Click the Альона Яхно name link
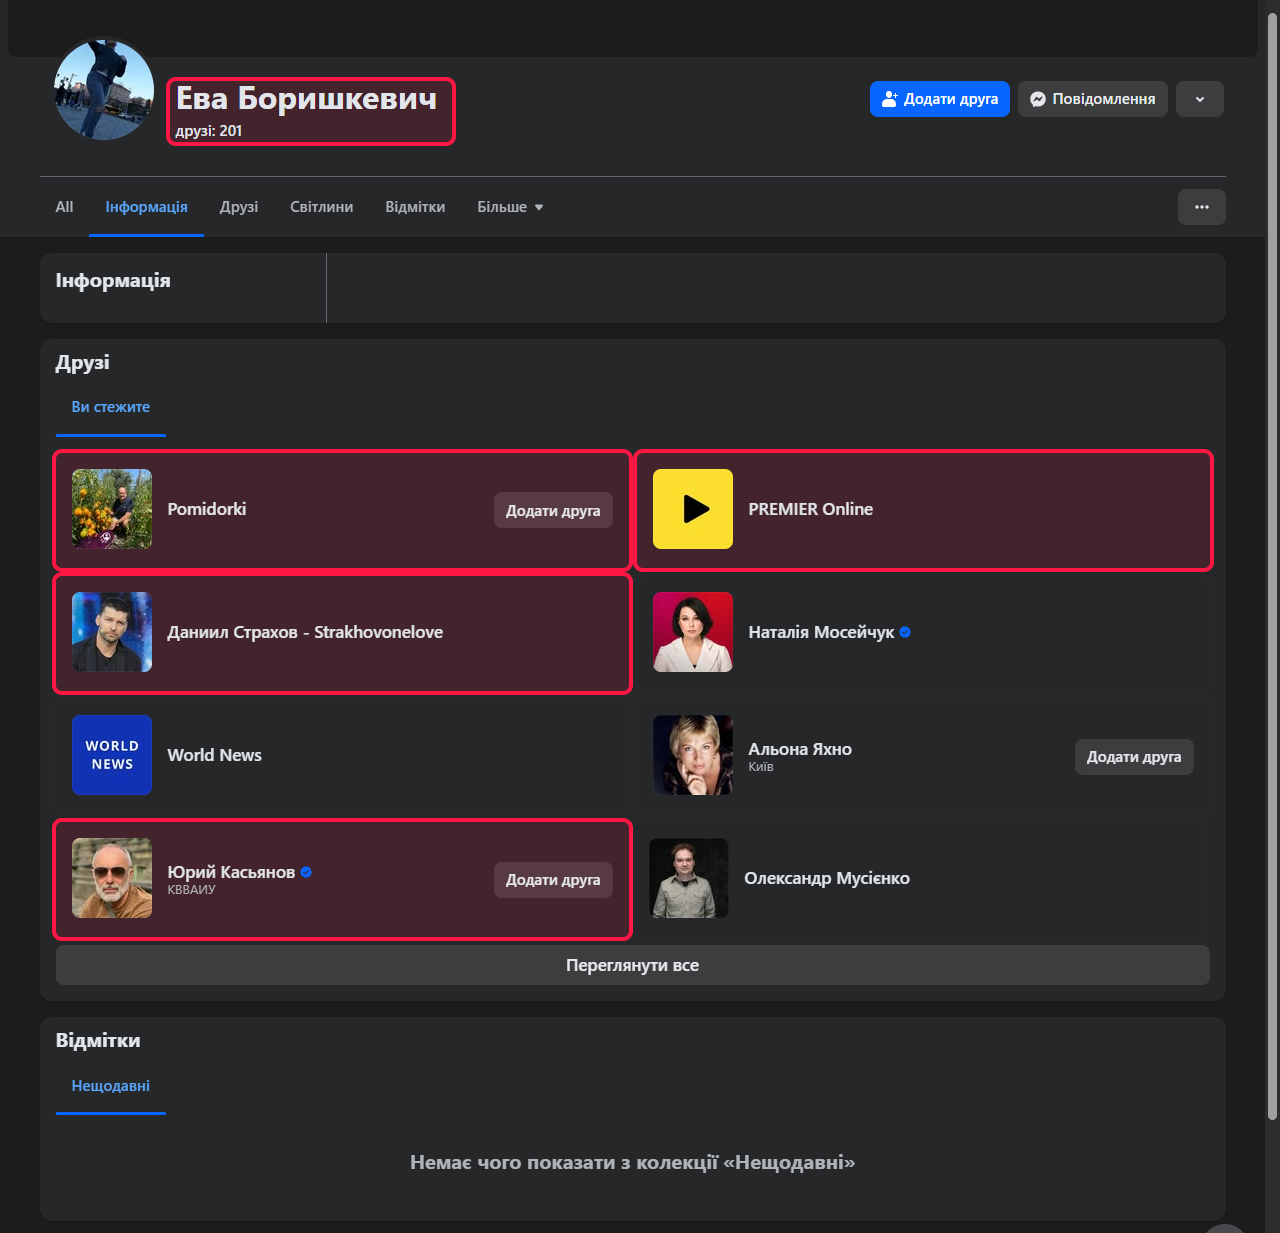This screenshot has width=1280, height=1233. 800,749
